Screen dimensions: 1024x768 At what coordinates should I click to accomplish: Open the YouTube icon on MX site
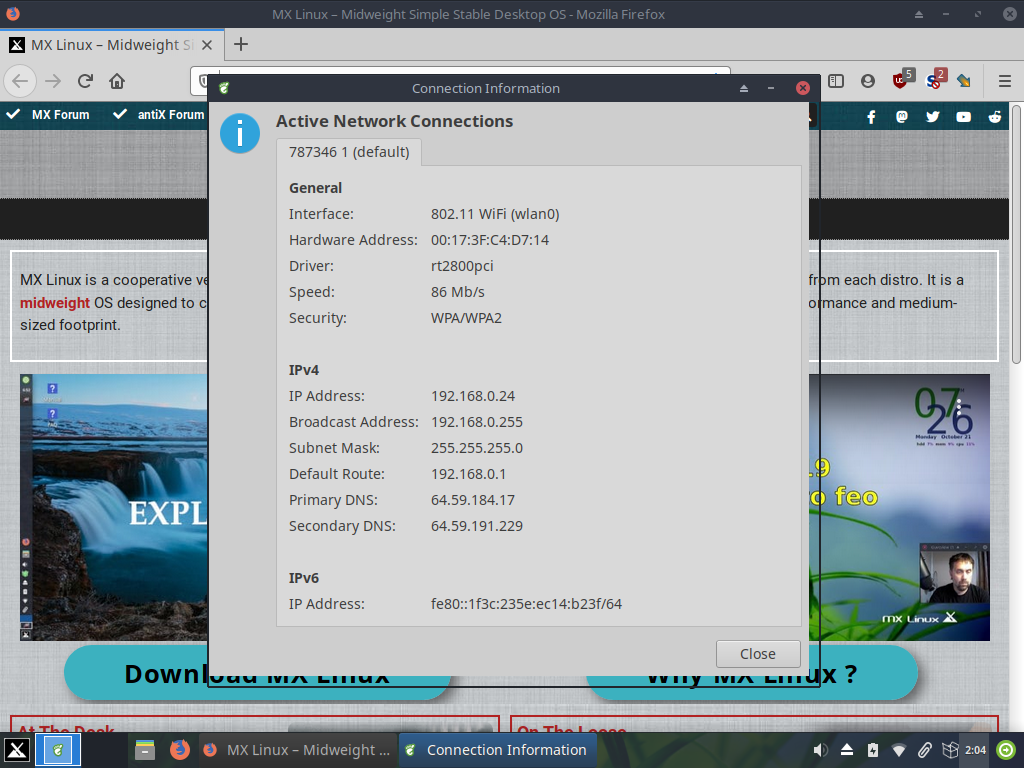pos(963,117)
